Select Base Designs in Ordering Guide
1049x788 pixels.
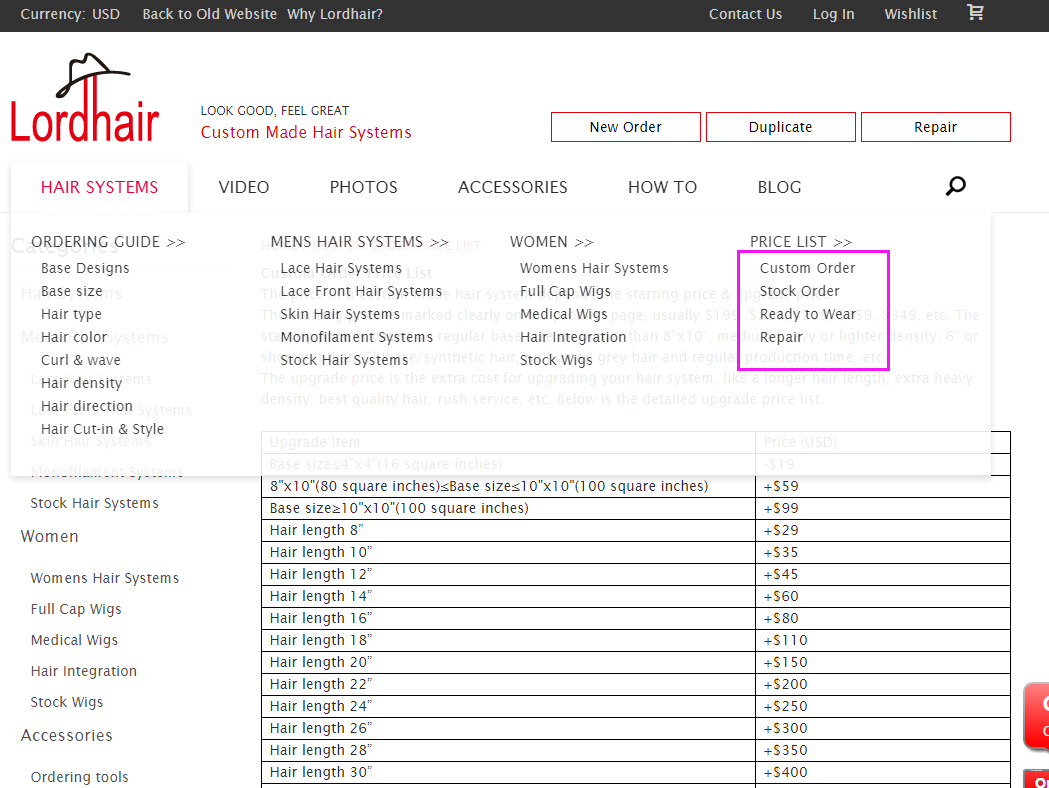(85, 268)
